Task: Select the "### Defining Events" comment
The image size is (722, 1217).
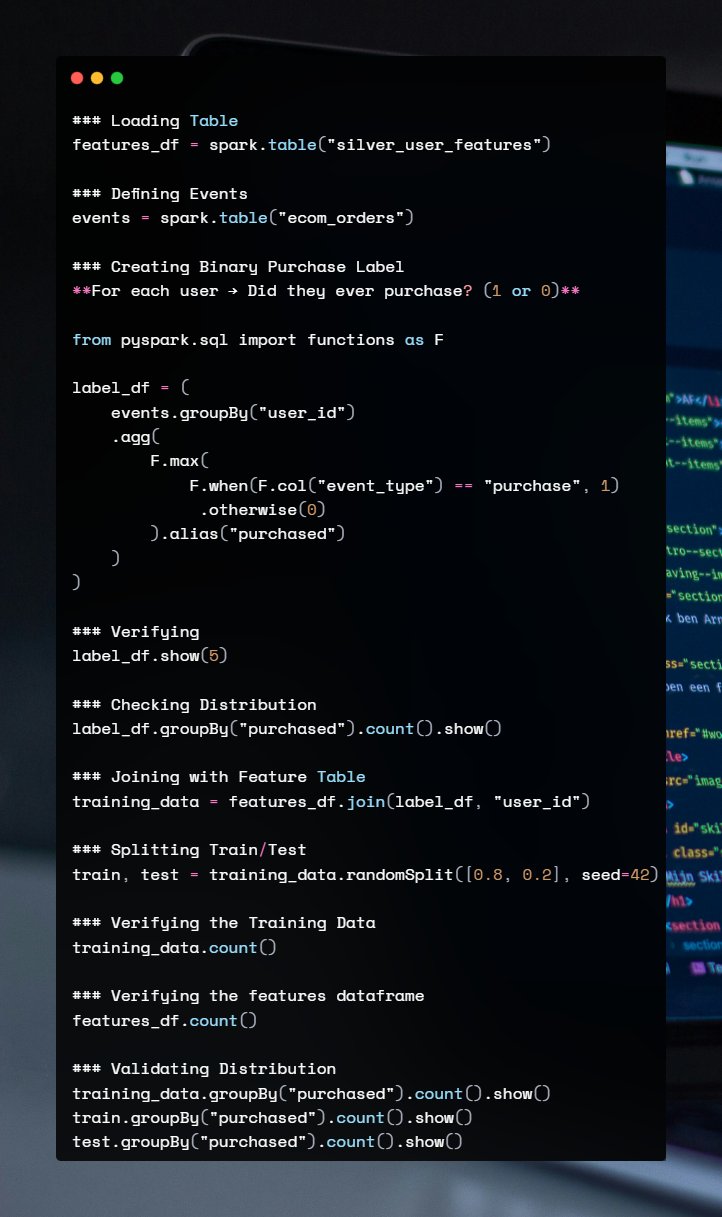Action: 160,194
